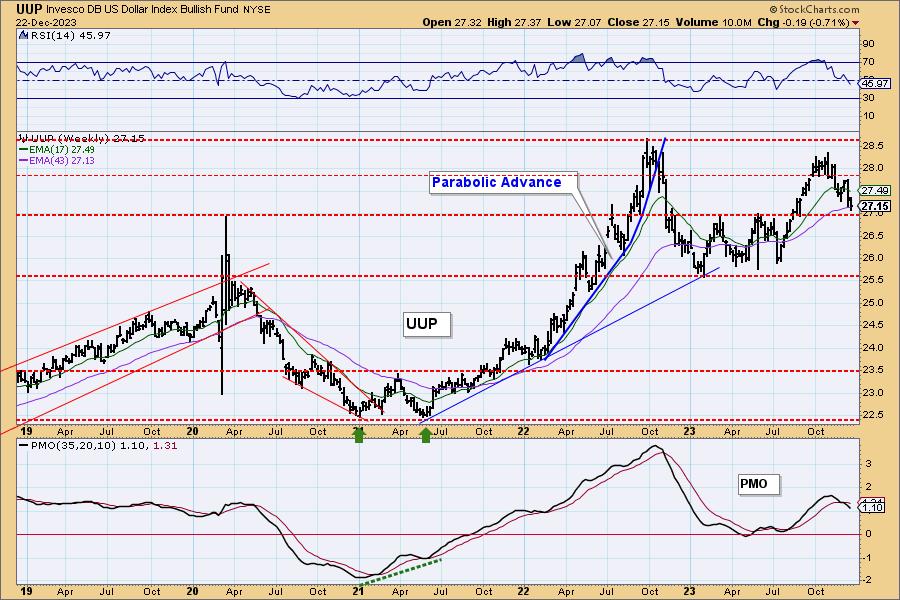Click the 27.15 last price tag on right axis
This screenshot has height=600, width=900.
point(875,206)
